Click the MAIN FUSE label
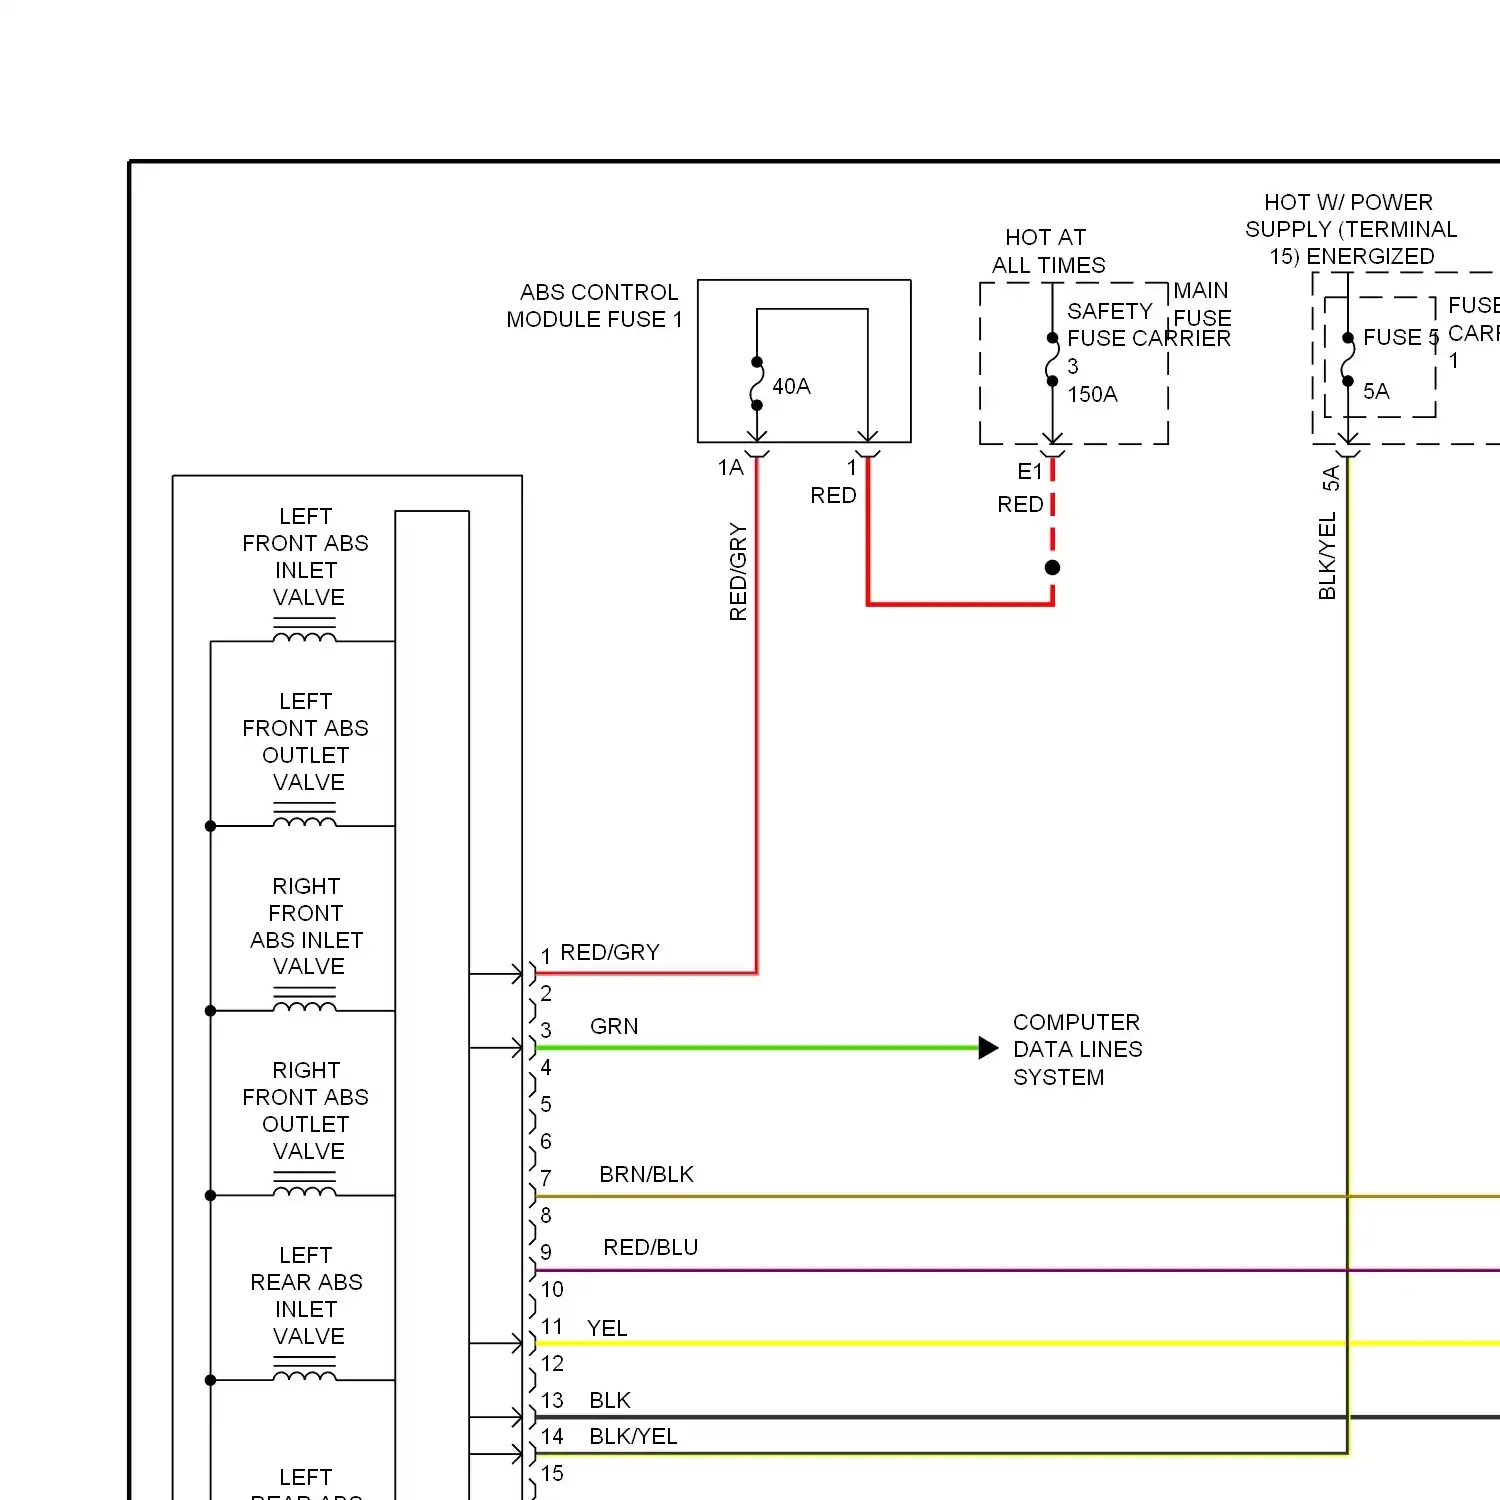 (1202, 304)
